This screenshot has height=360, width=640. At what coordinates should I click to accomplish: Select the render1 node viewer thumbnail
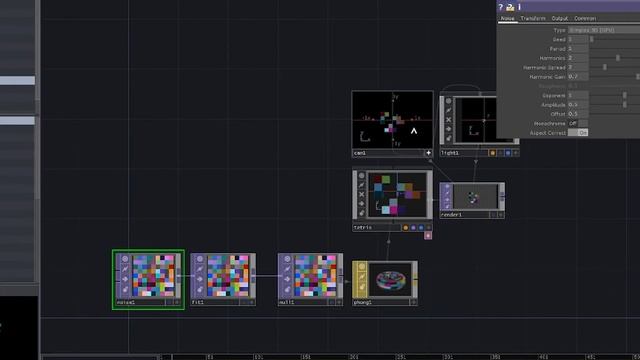click(x=475, y=197)
